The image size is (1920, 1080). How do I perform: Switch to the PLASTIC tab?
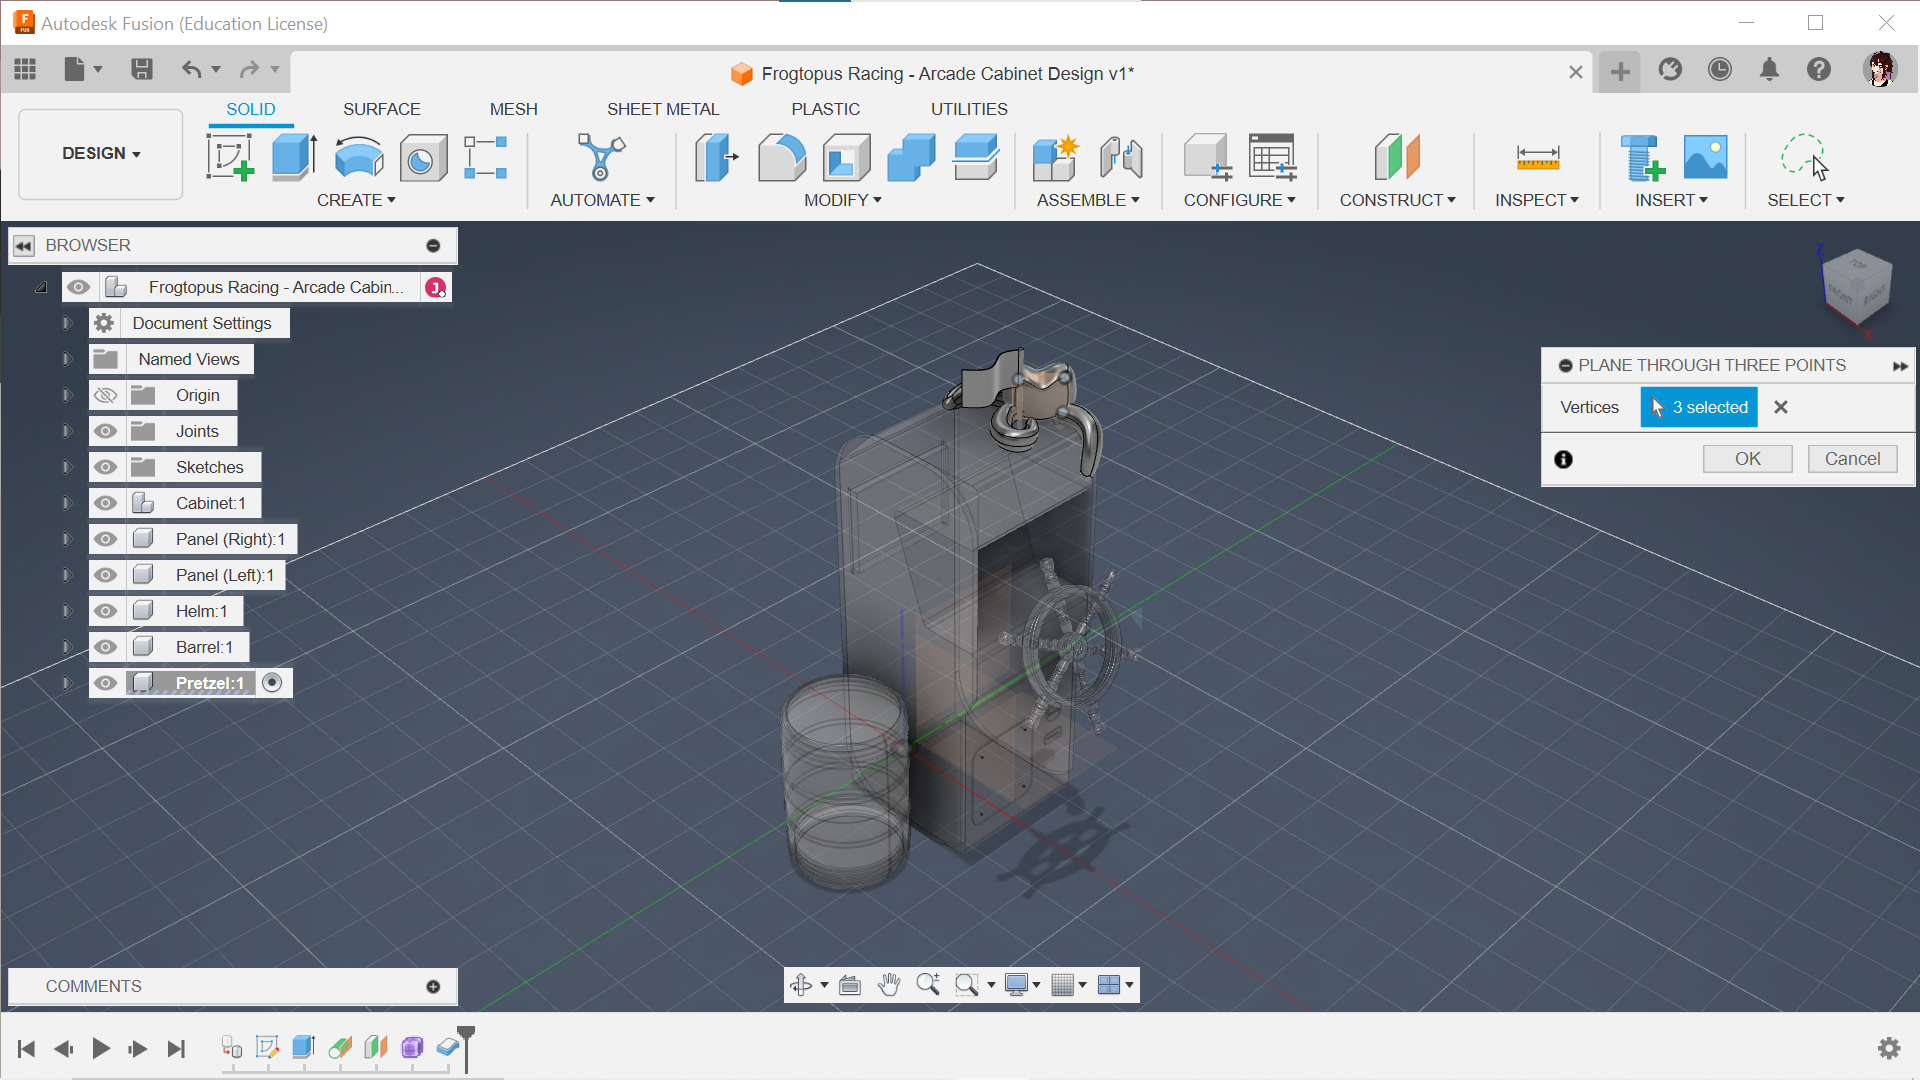click(x=825, y=109)
